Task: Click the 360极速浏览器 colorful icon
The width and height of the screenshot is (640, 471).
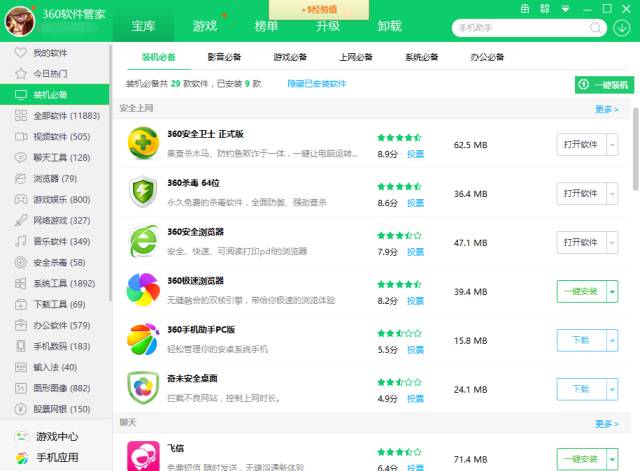Action: (143, 290)
